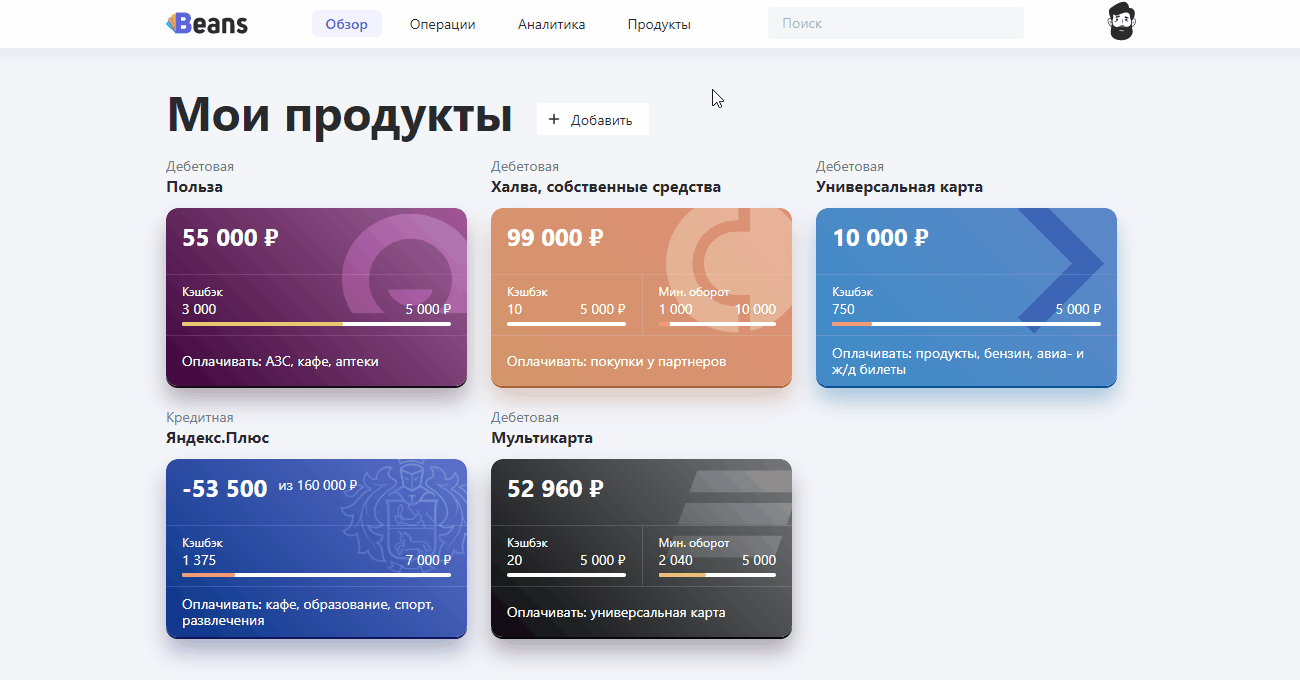Click Яндекс.Плюс cashback progress bar
Screen dimensions: 1300x680
[316, 575]
